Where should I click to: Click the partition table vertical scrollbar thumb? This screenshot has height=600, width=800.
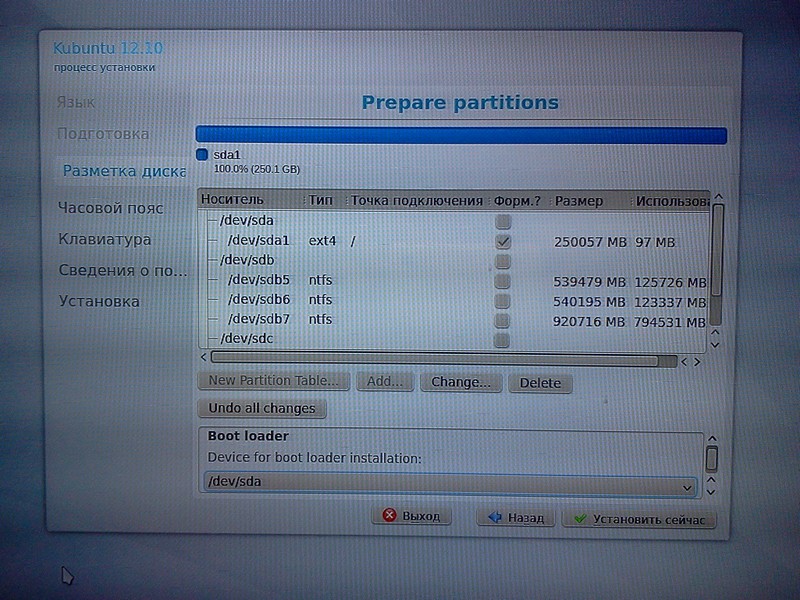718,250
